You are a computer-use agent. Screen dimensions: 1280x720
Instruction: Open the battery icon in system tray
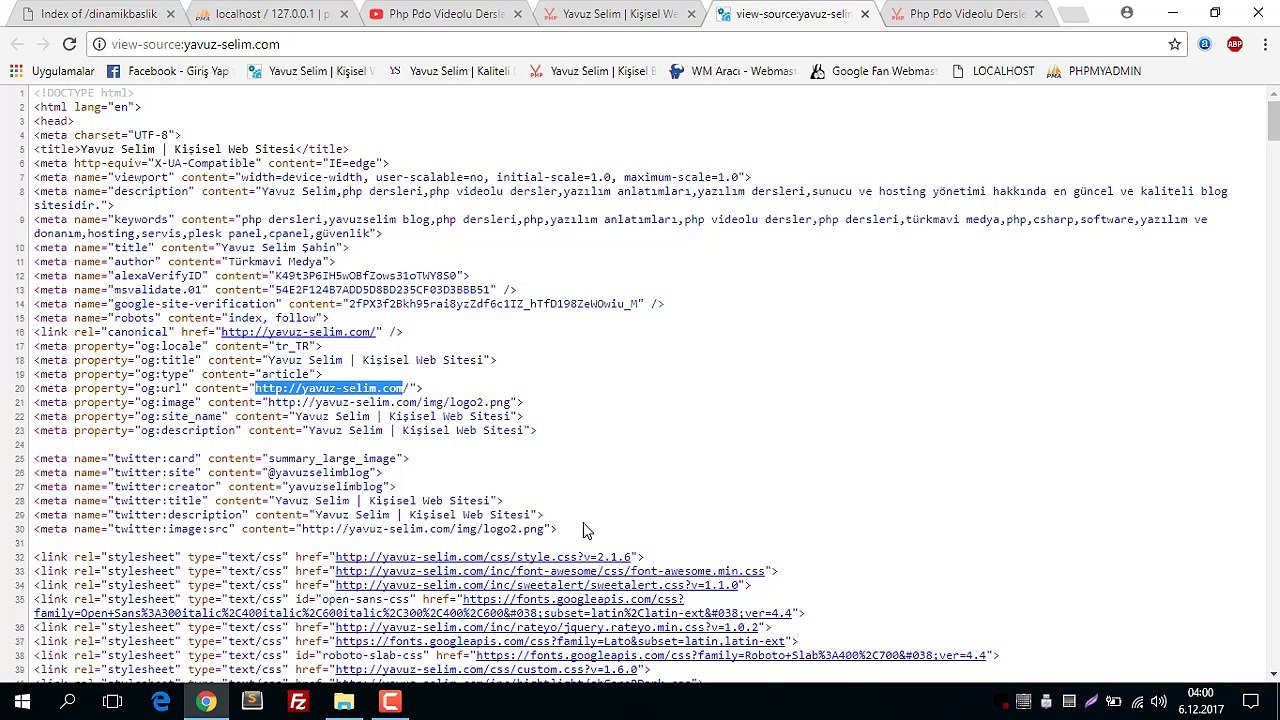[x=1113, y=702]
